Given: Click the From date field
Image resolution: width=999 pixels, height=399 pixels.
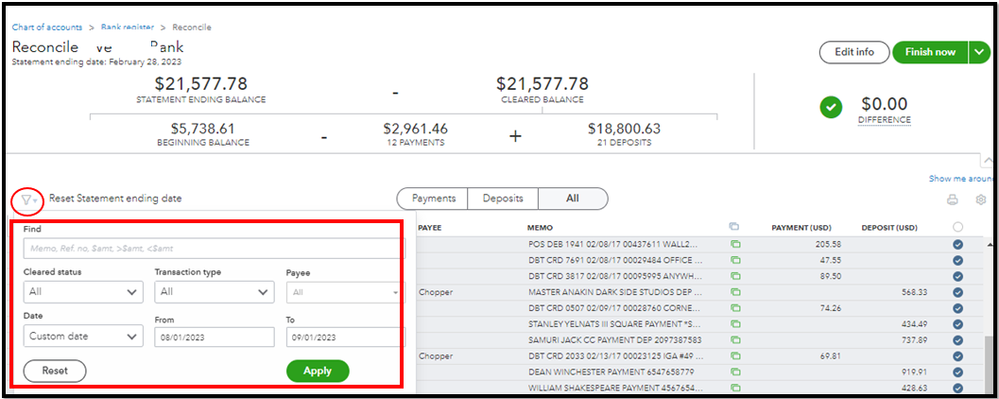Looking at the screenshot, I should pyautogui.click(x=214, y=337).
